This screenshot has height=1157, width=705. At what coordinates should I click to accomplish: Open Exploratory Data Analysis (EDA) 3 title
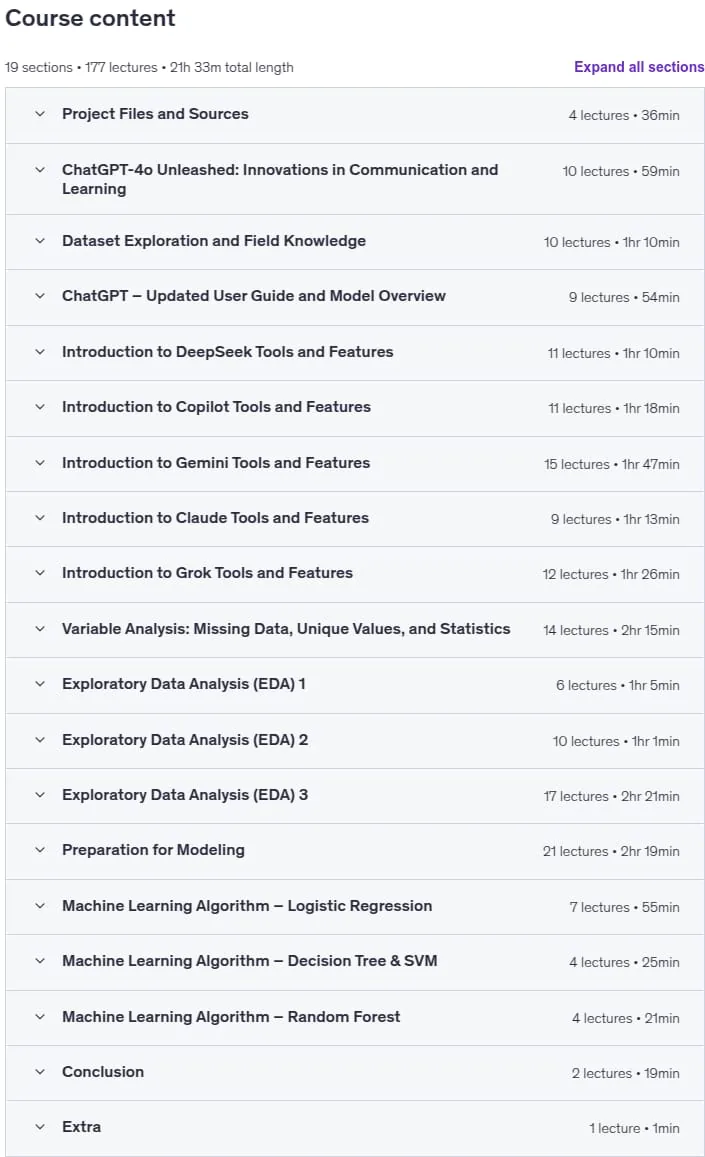point(185,795)
